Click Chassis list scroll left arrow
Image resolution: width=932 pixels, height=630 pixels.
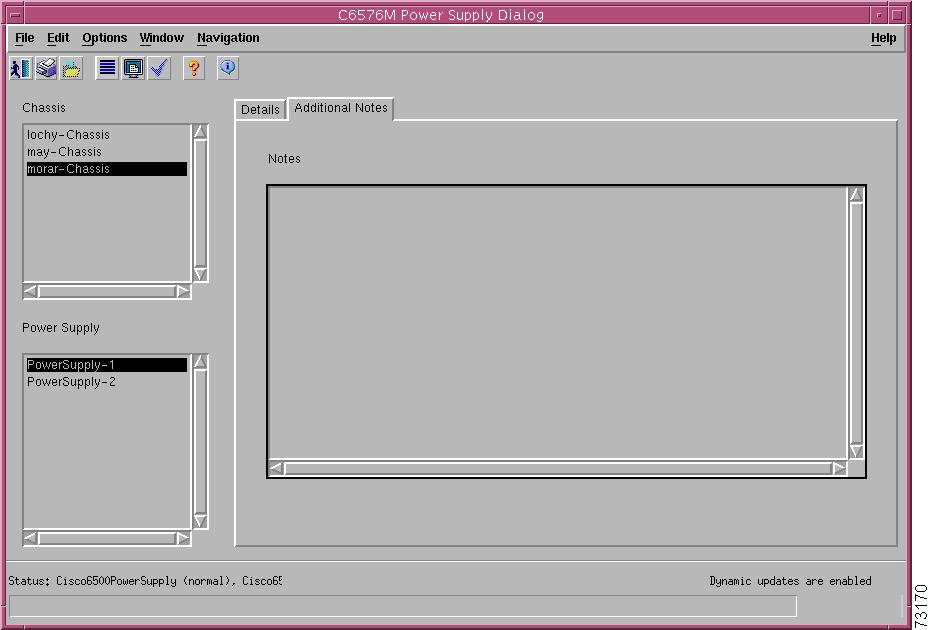coord(30,291)
